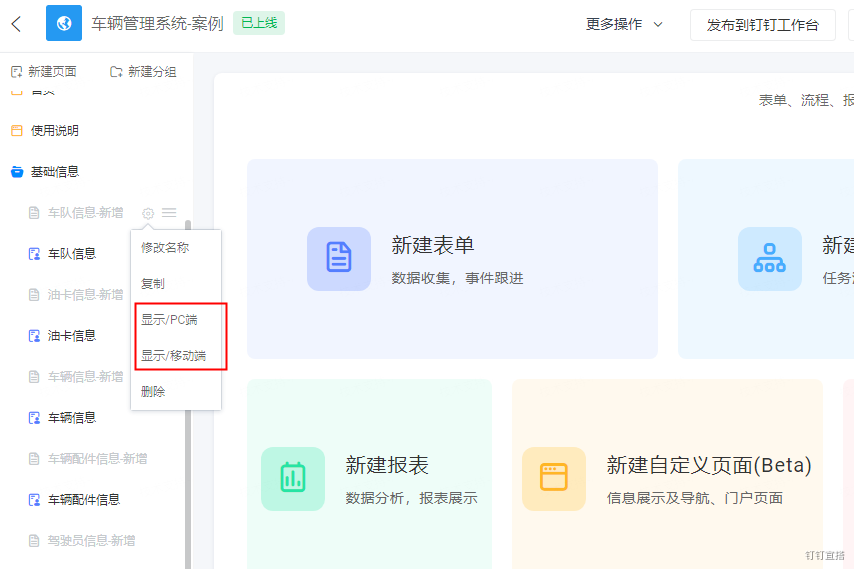Open the 更多操作 dropdown

(624, 25)
